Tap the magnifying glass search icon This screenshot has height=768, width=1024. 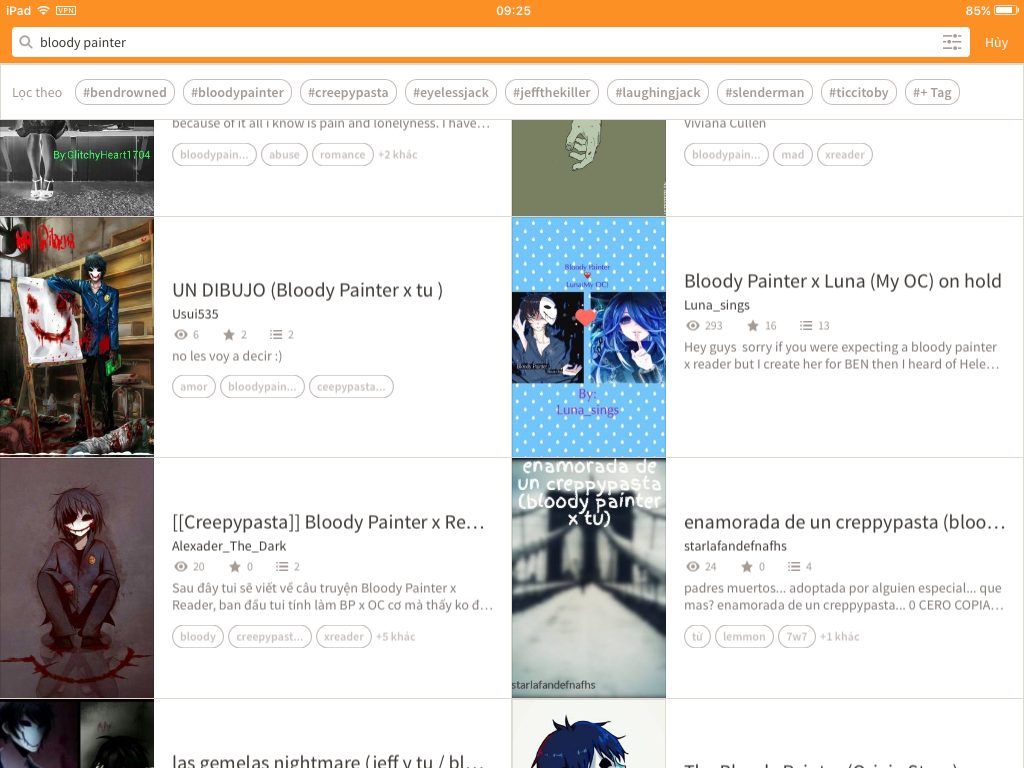(x=25, y=42)
